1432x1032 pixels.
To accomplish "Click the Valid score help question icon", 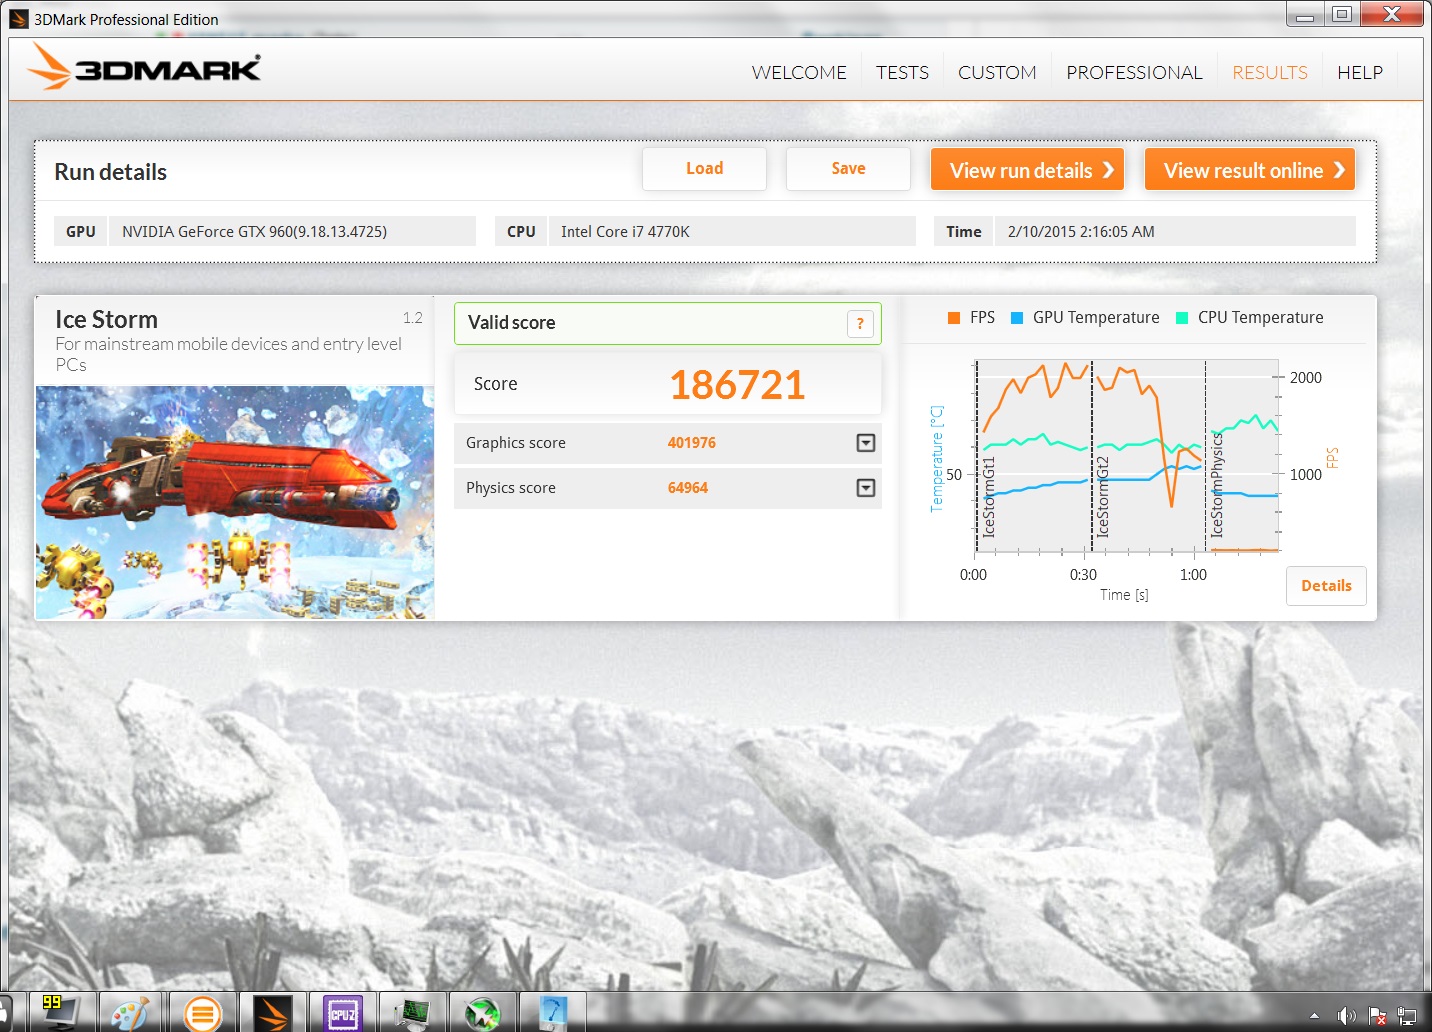I will click(860, 324).
